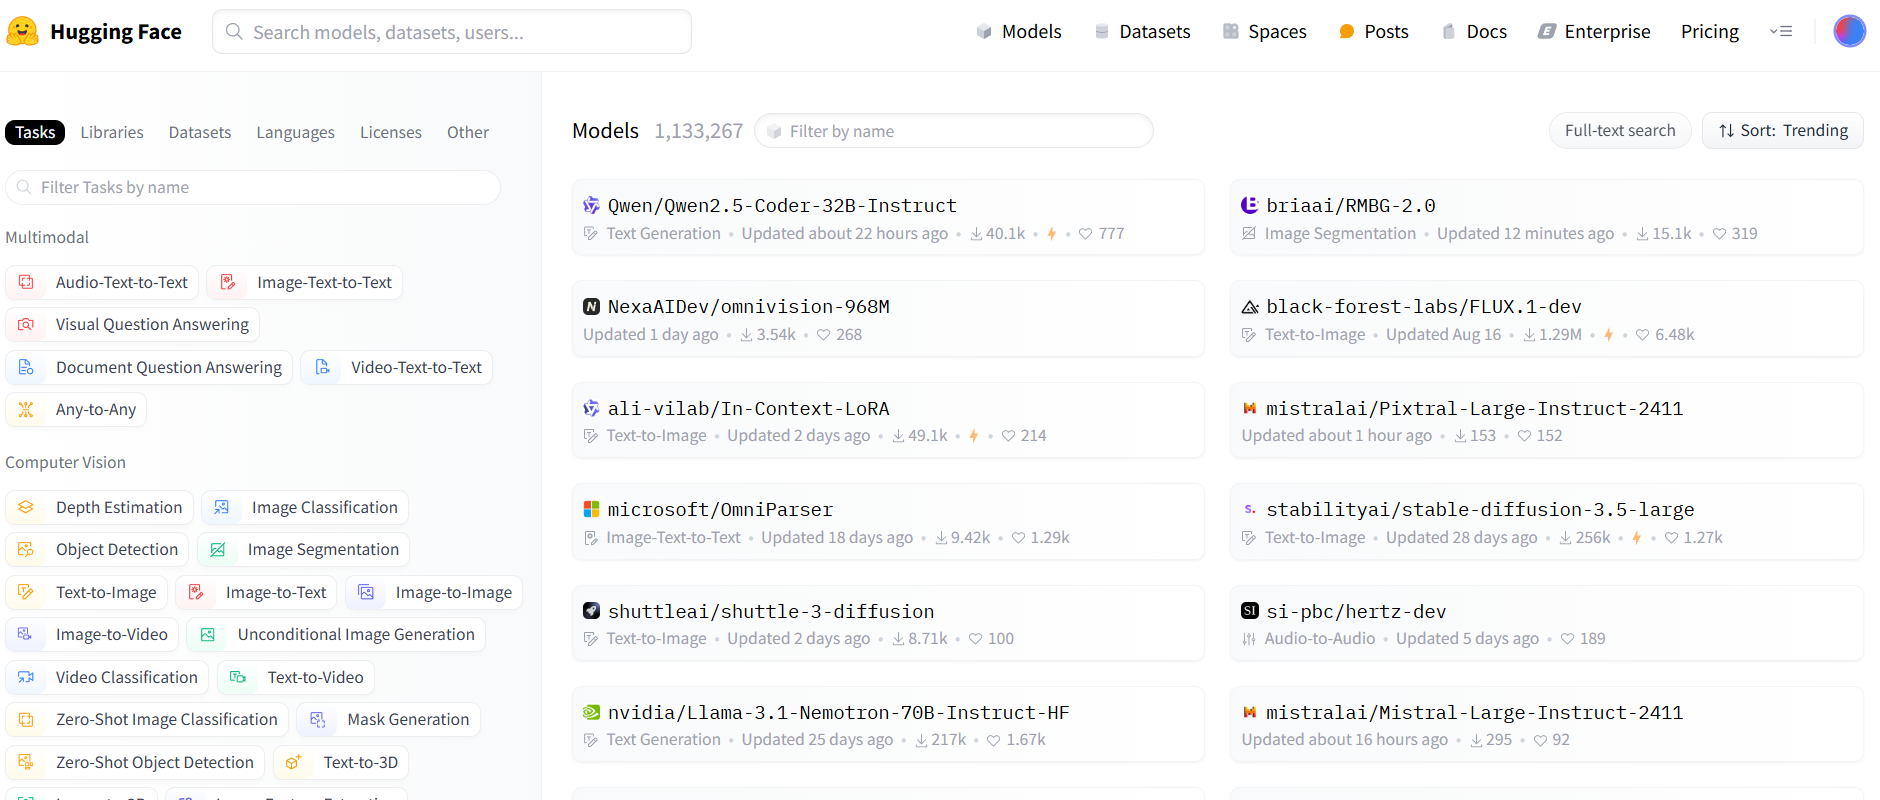Focus the Filter Tasks by name field

coord(253,187)
